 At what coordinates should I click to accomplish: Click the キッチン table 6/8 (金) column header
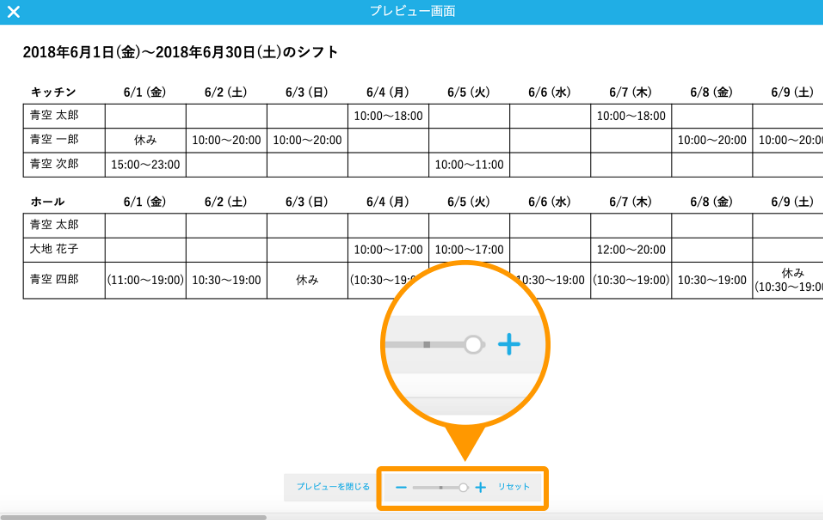pyautogui.click(x=711, y=92)
